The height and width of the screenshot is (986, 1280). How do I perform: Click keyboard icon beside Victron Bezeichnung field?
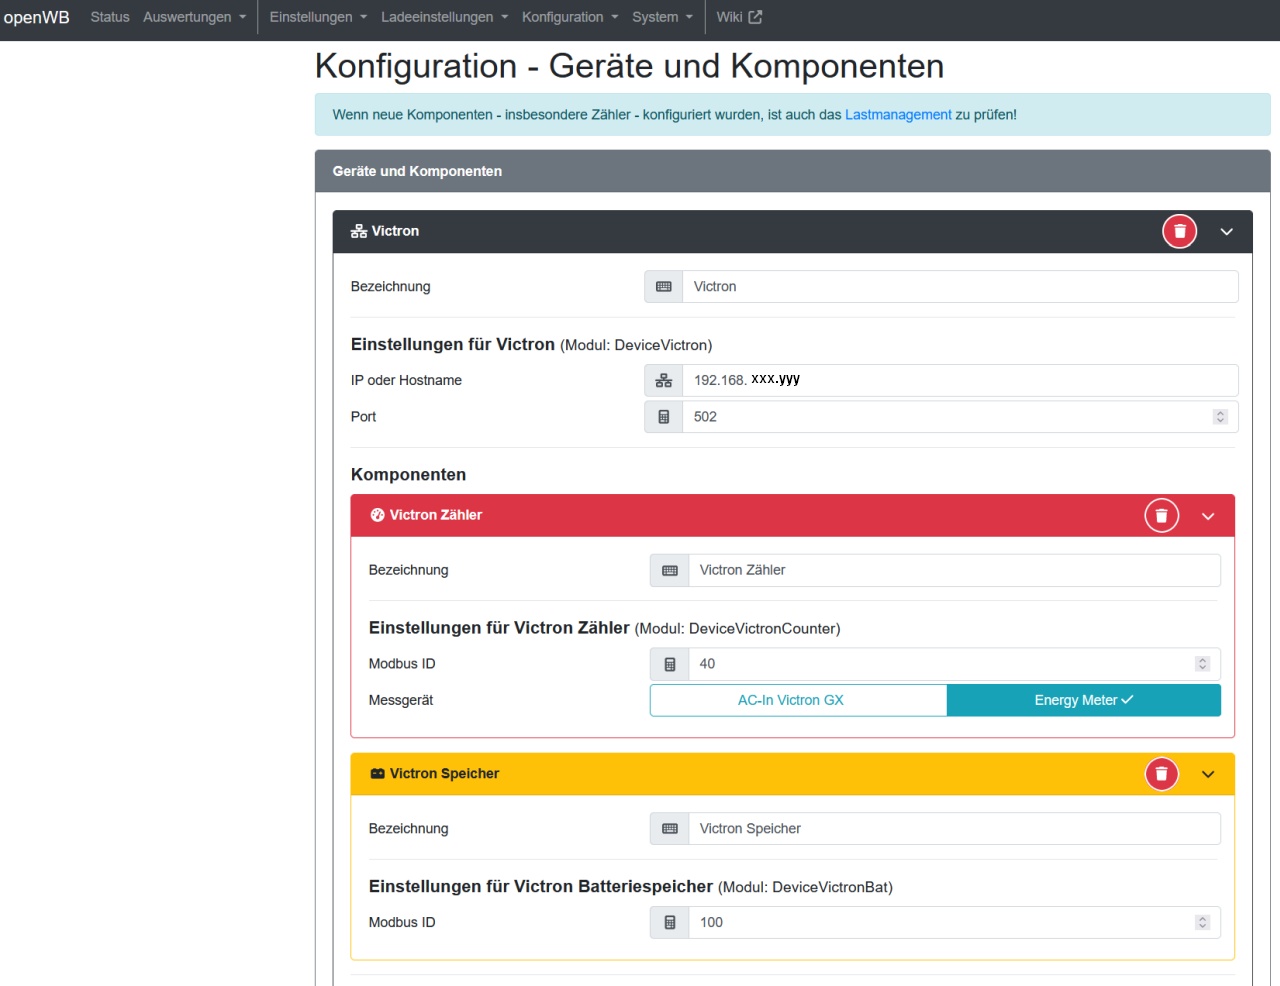click(x=664, y=287)
